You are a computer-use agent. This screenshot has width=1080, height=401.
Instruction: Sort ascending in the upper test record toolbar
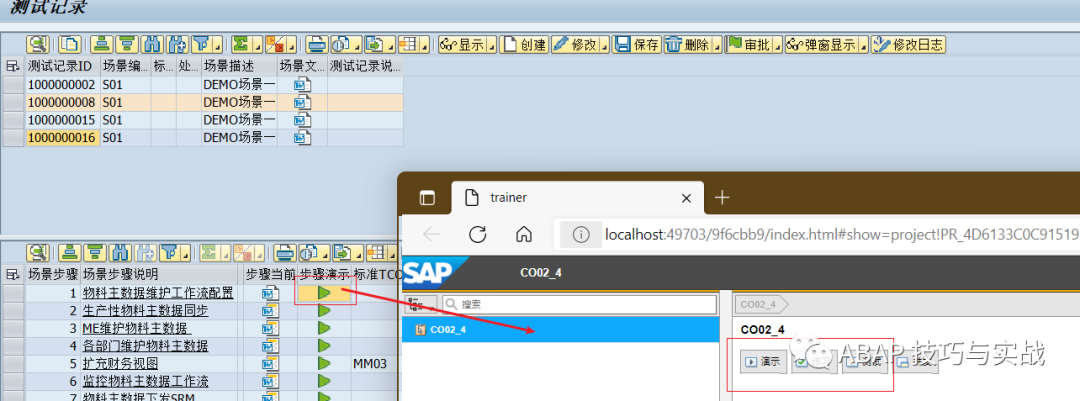[x=103, y=45]
